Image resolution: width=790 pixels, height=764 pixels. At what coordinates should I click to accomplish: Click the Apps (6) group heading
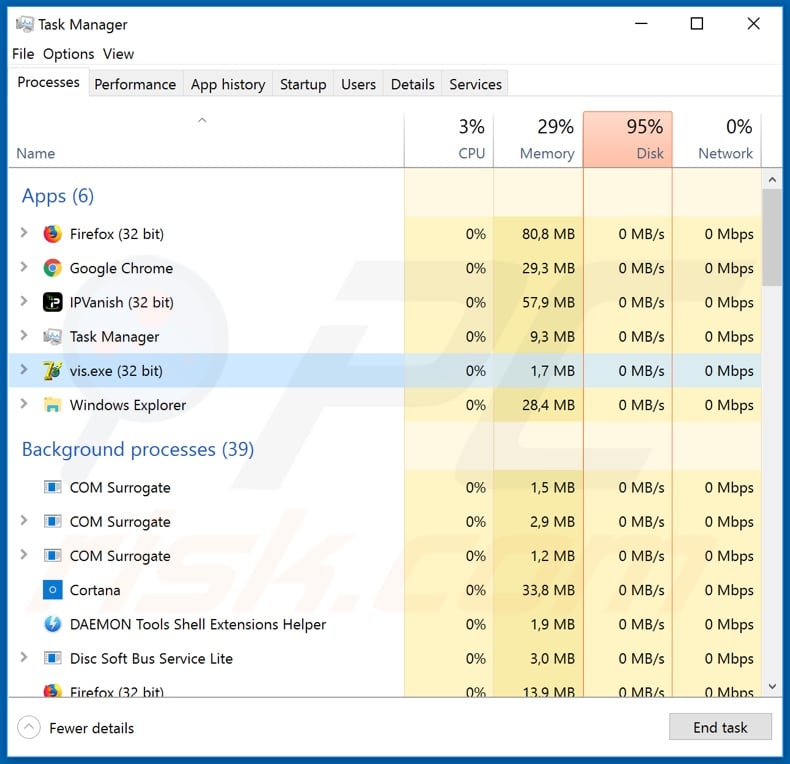pos(58,196)
